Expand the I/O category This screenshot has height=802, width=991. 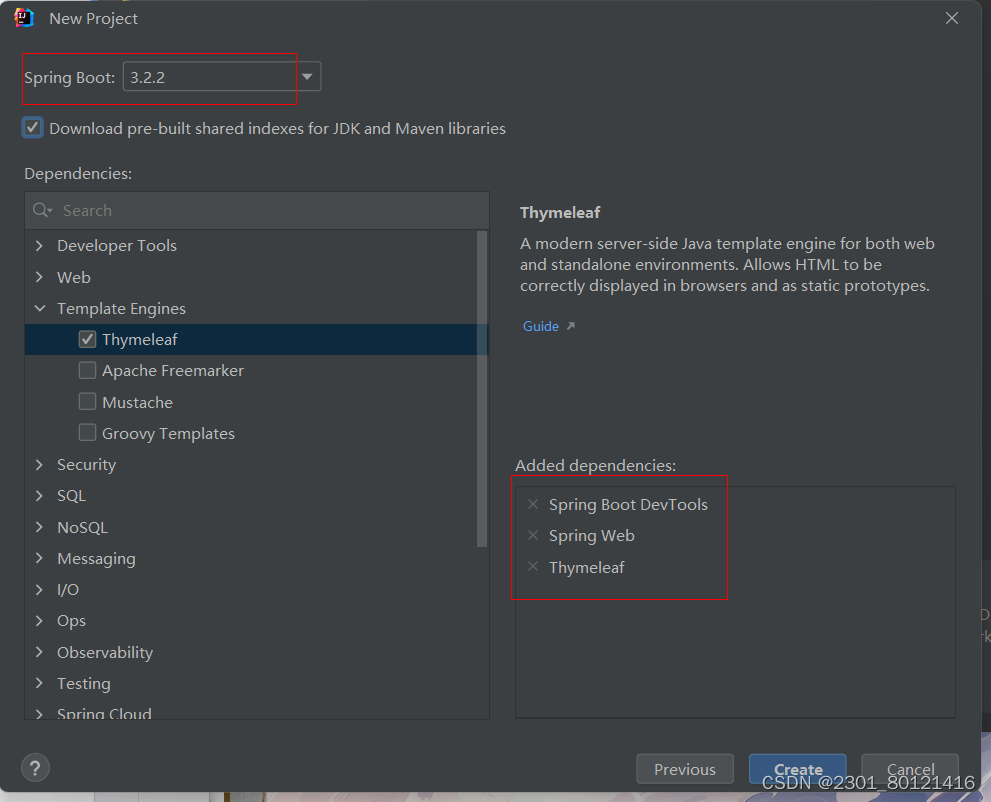pos(39,590)
